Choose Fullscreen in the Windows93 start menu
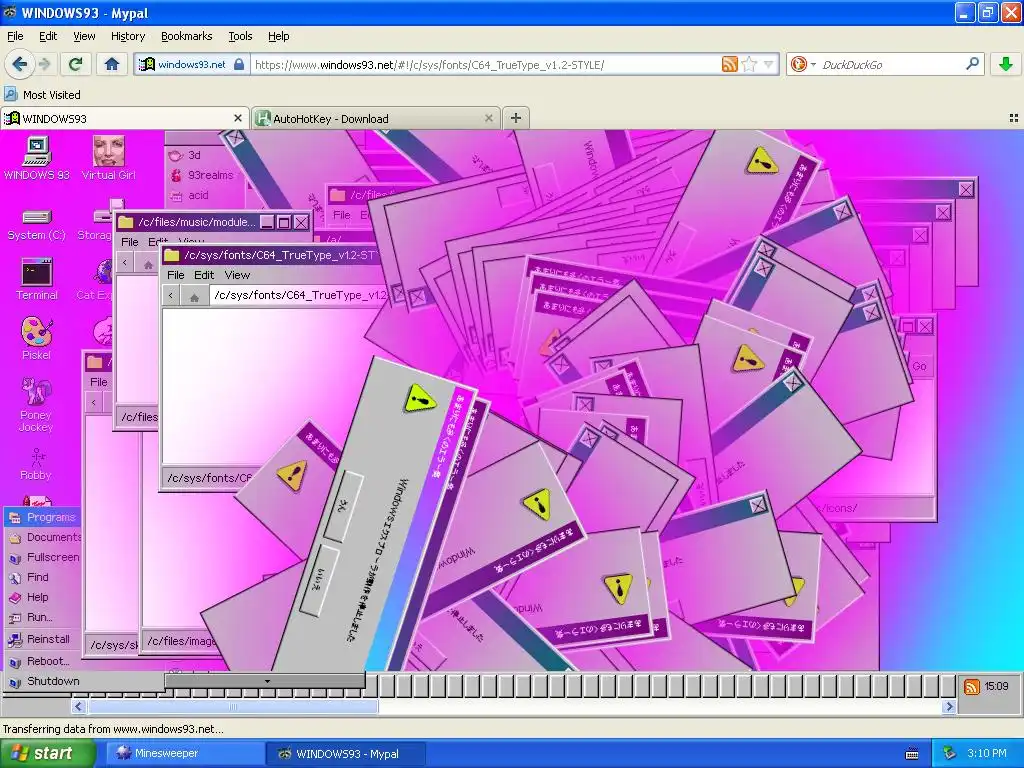 pos(43,557)
